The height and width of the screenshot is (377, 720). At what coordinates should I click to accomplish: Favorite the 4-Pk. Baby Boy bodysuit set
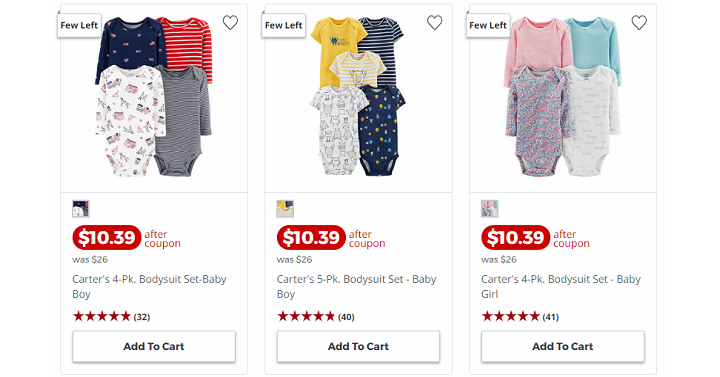point(230,23)
